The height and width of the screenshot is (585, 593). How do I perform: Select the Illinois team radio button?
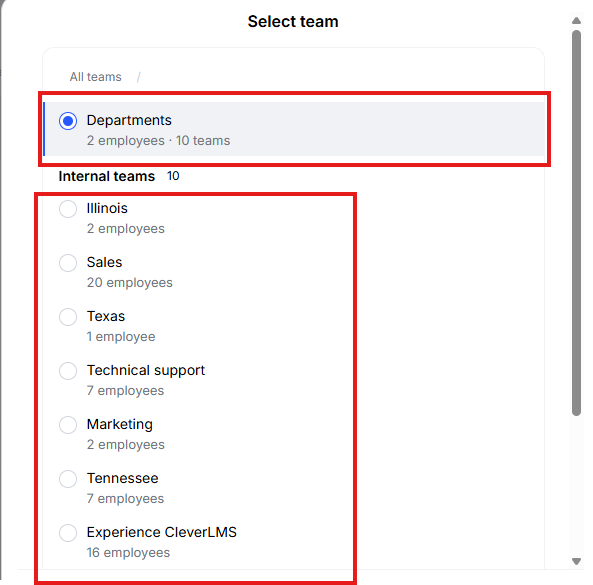[x=68, y=209]
